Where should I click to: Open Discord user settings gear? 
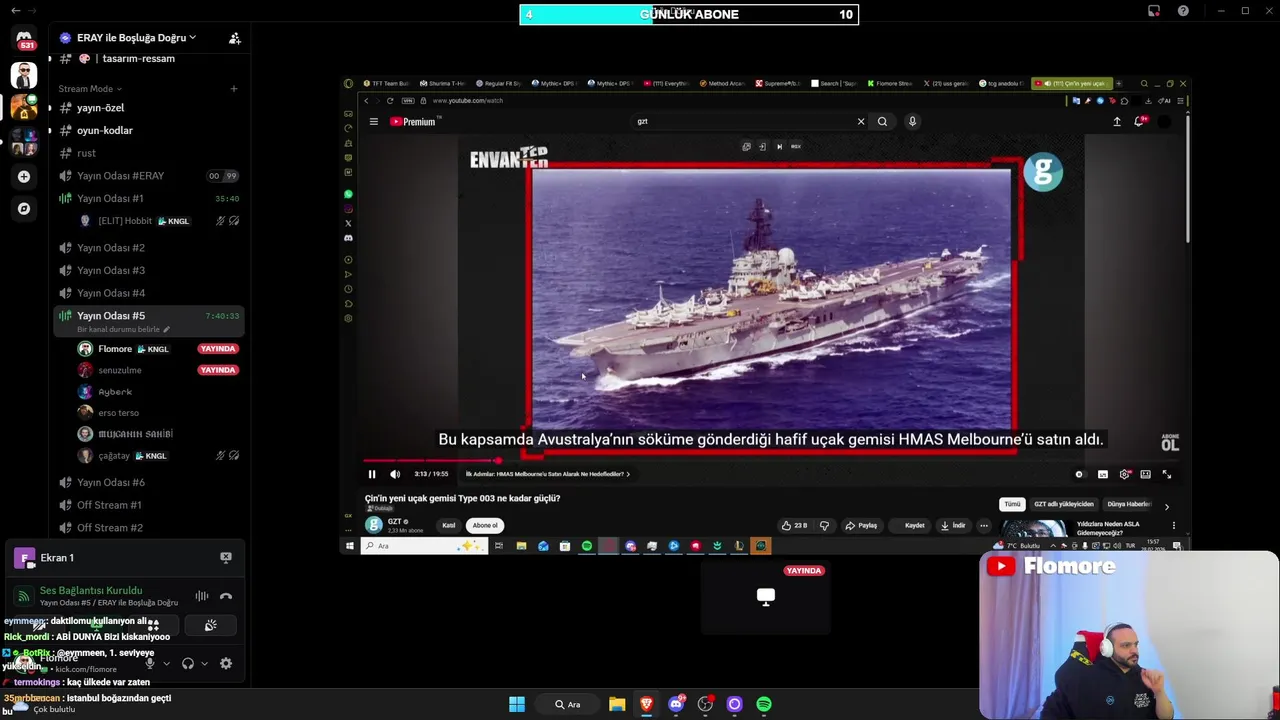click(x=226, y=663)
